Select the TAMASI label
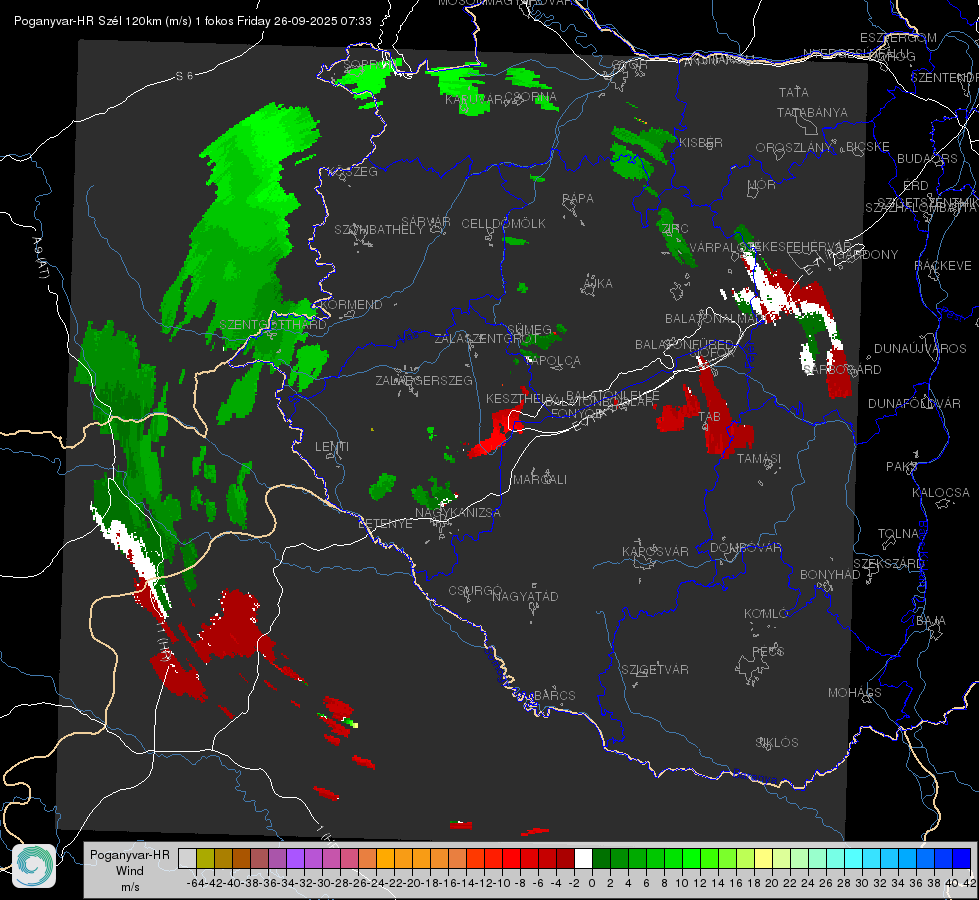 (x=759, y=458)
